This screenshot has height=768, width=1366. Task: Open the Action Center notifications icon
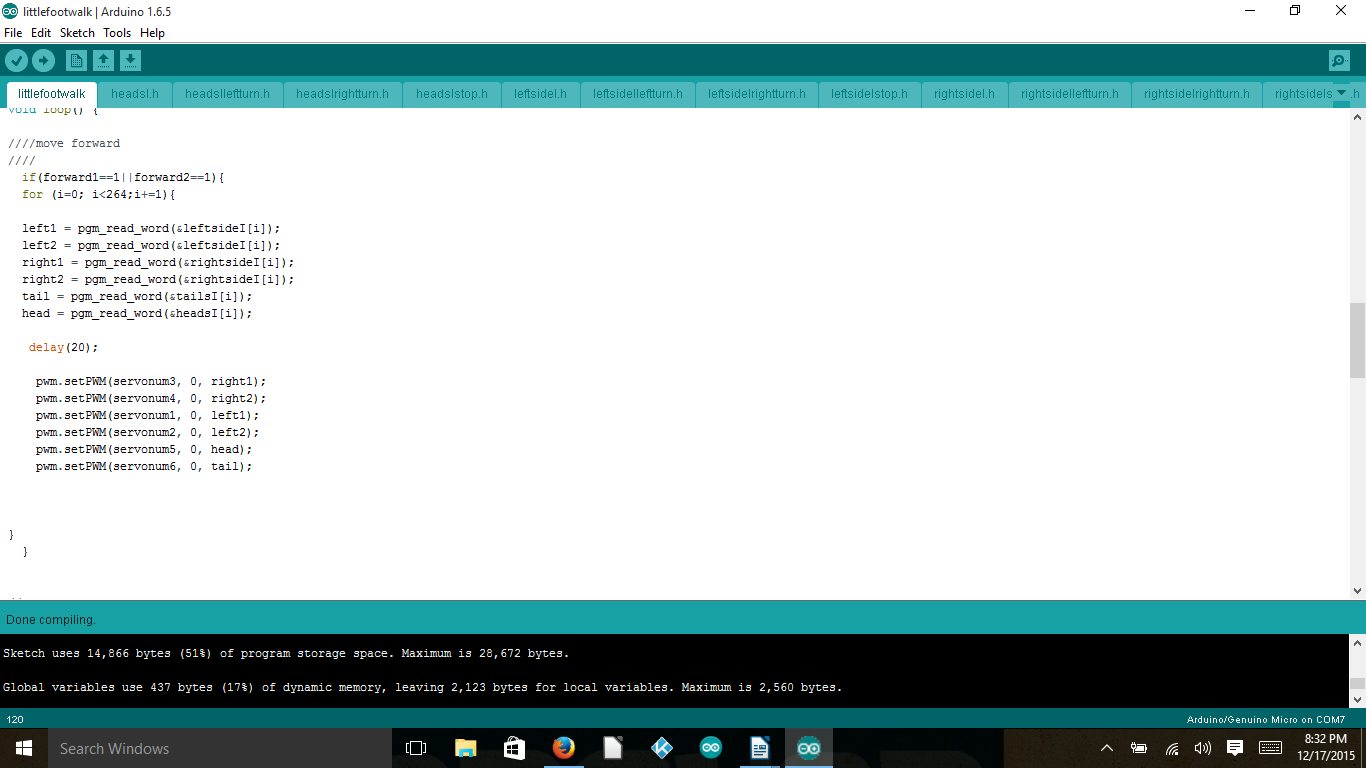(1235, 748)
